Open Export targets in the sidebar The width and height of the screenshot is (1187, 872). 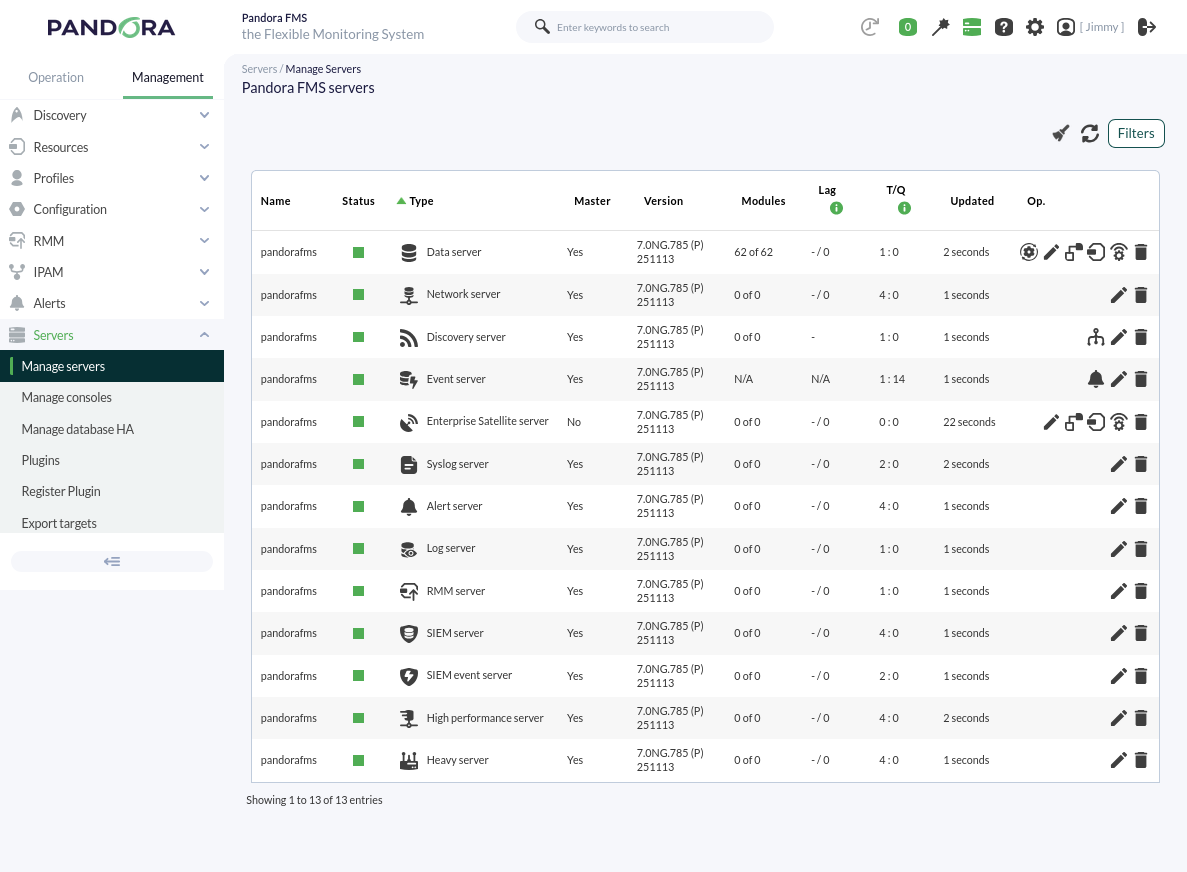(112, 523)
